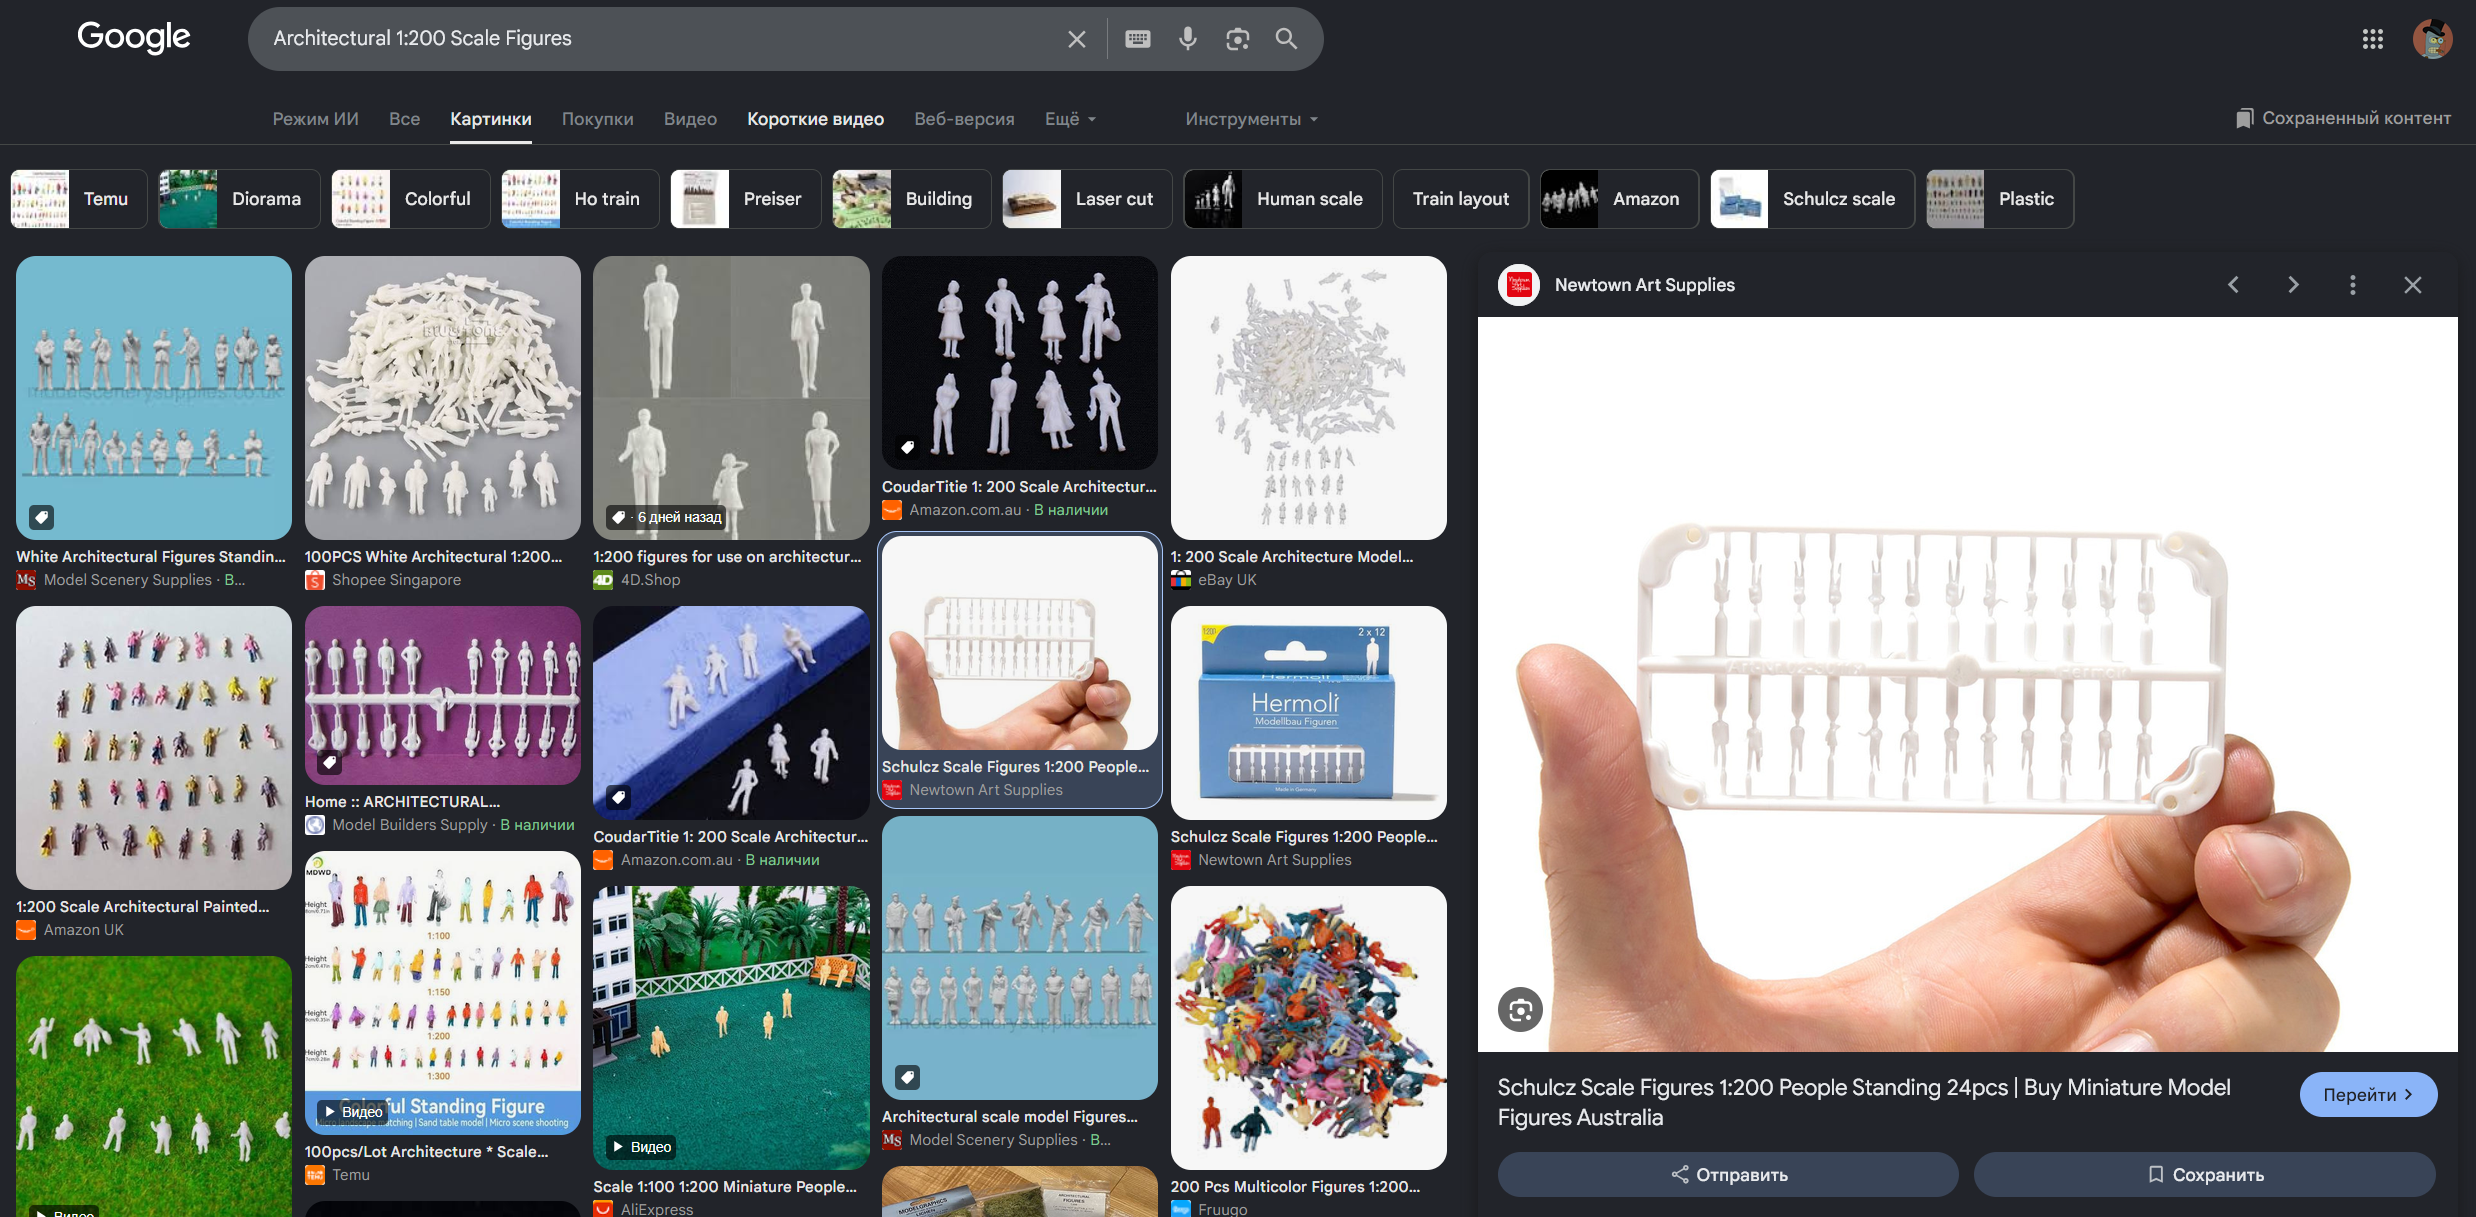This screenshot has width=2476, height=1217.
Task: Select the Preiser filter chip
Action: (746, 199)
